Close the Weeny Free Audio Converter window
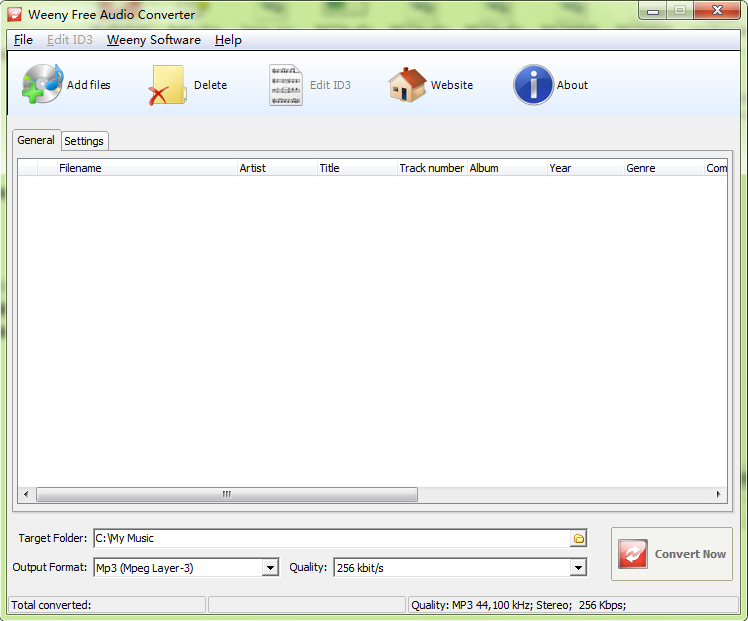The height and width of the screenshot is (621, 748). click(x=717, y=10)
